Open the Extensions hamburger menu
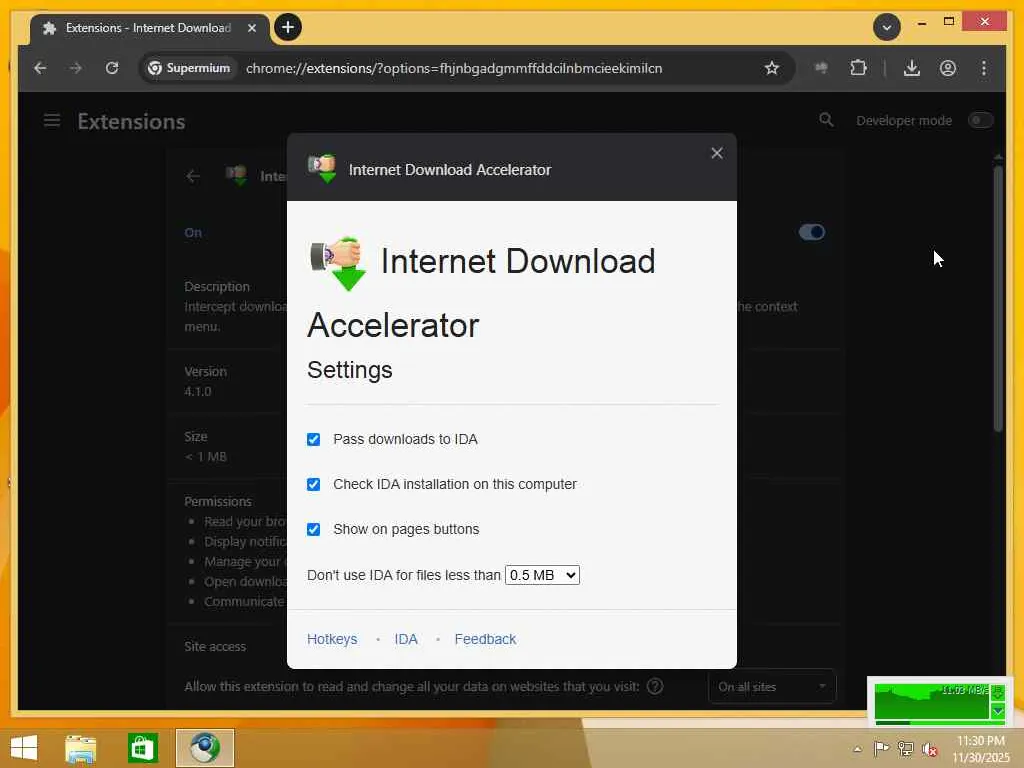This screenshot has width=1024, height=768. tap(52, 121)
